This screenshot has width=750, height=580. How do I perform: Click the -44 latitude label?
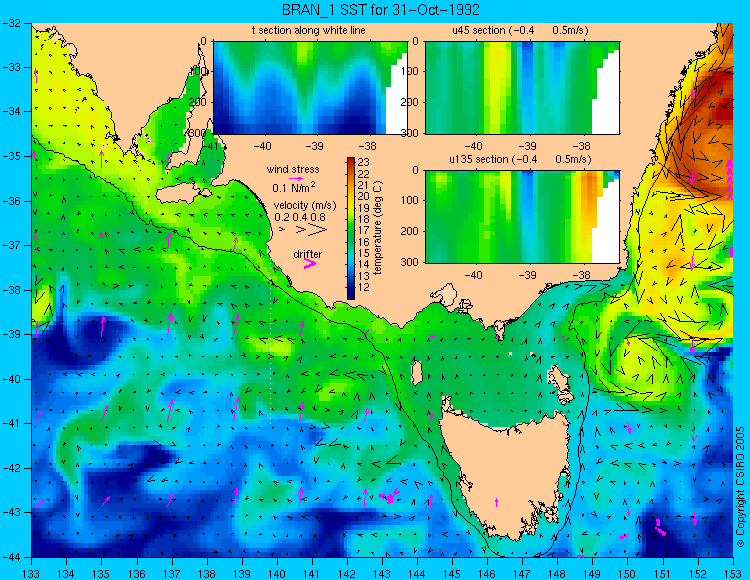coord(10,557)
